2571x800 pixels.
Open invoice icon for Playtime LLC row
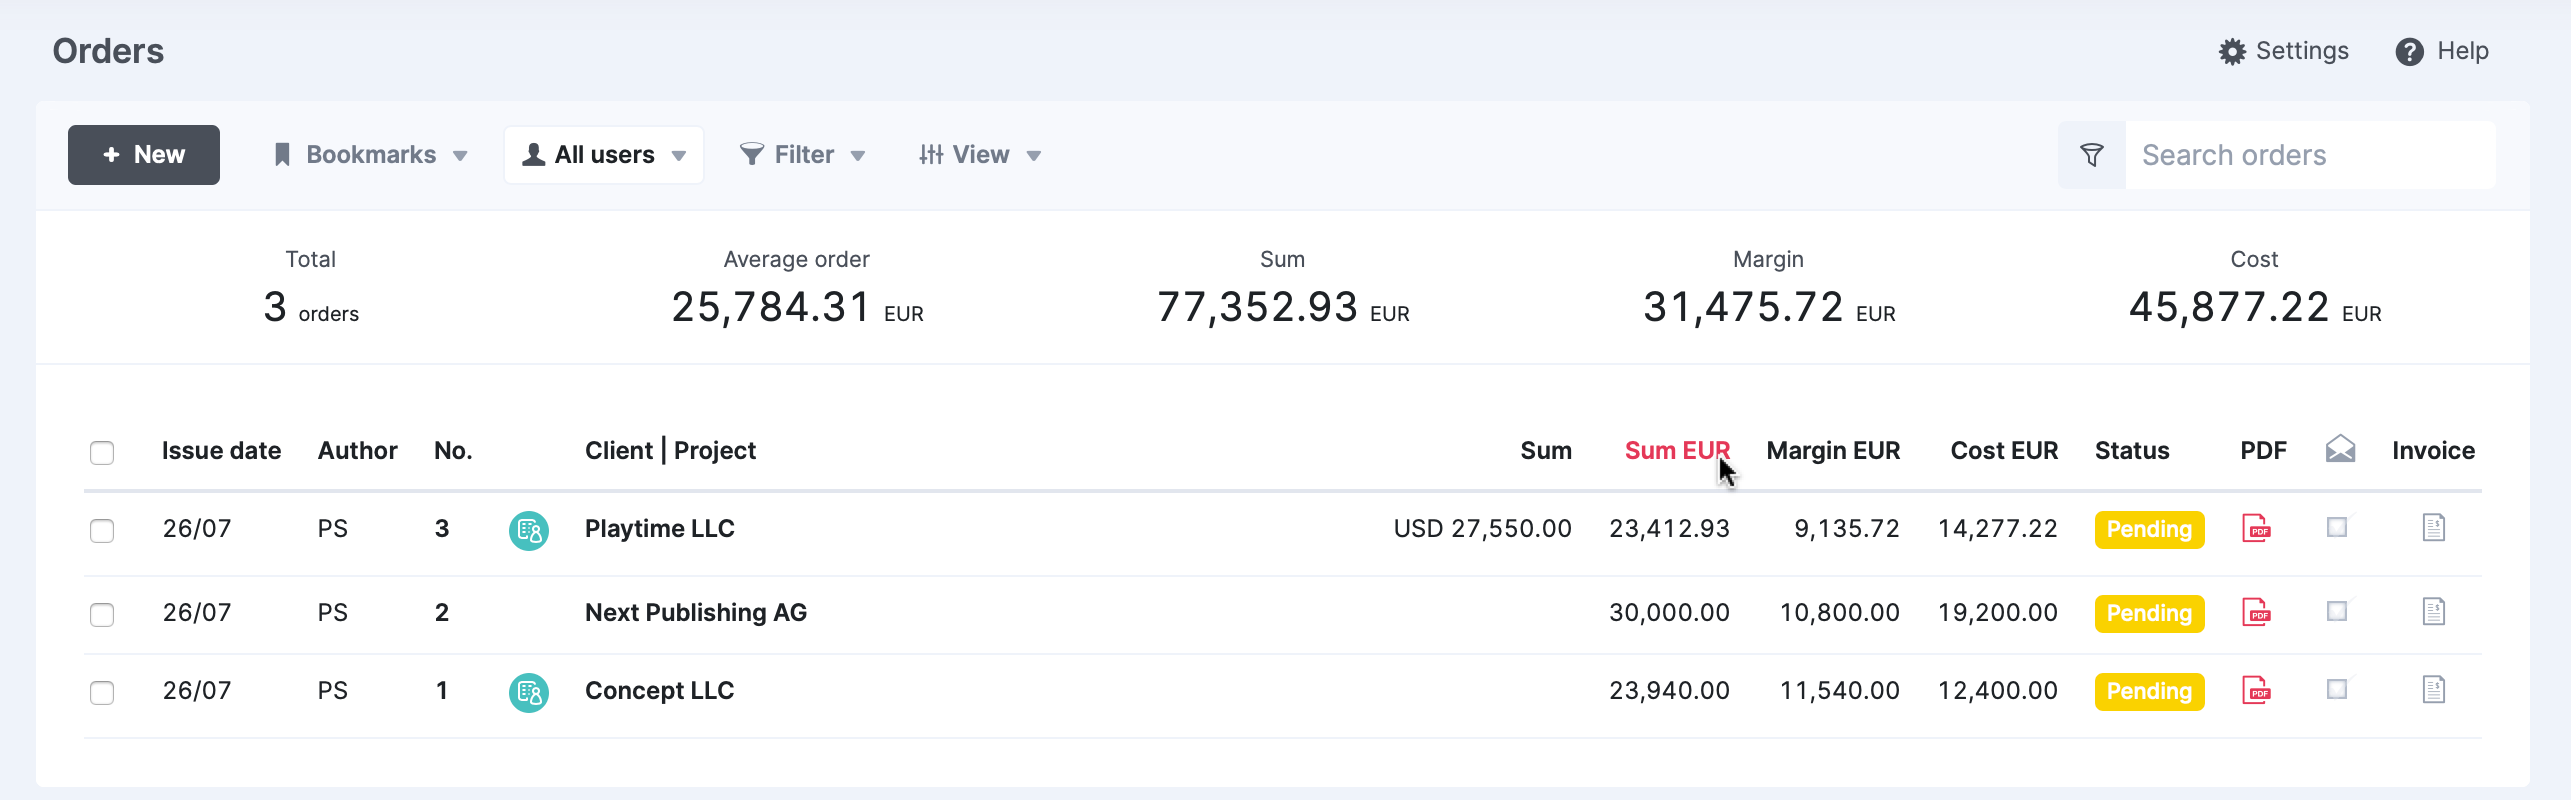point(2433,528)
